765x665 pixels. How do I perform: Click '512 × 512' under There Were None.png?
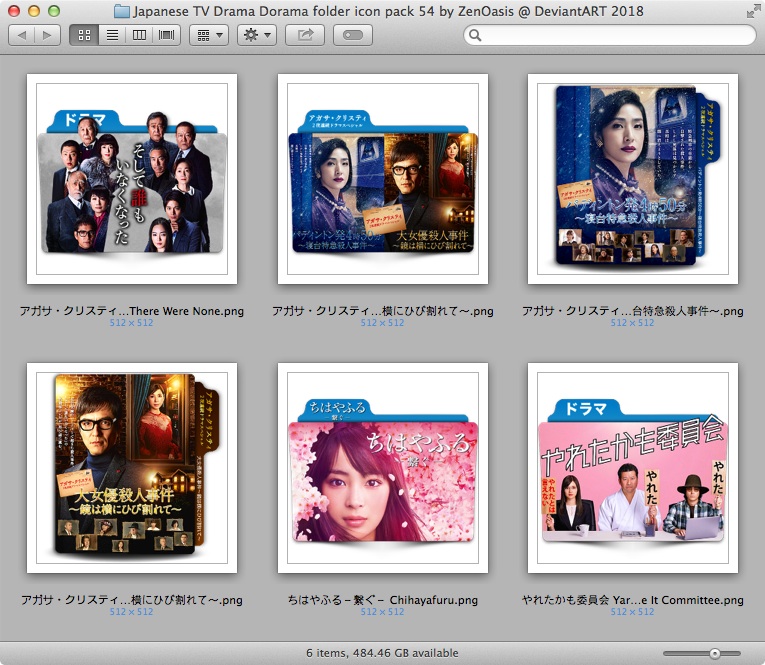(132, 323)
